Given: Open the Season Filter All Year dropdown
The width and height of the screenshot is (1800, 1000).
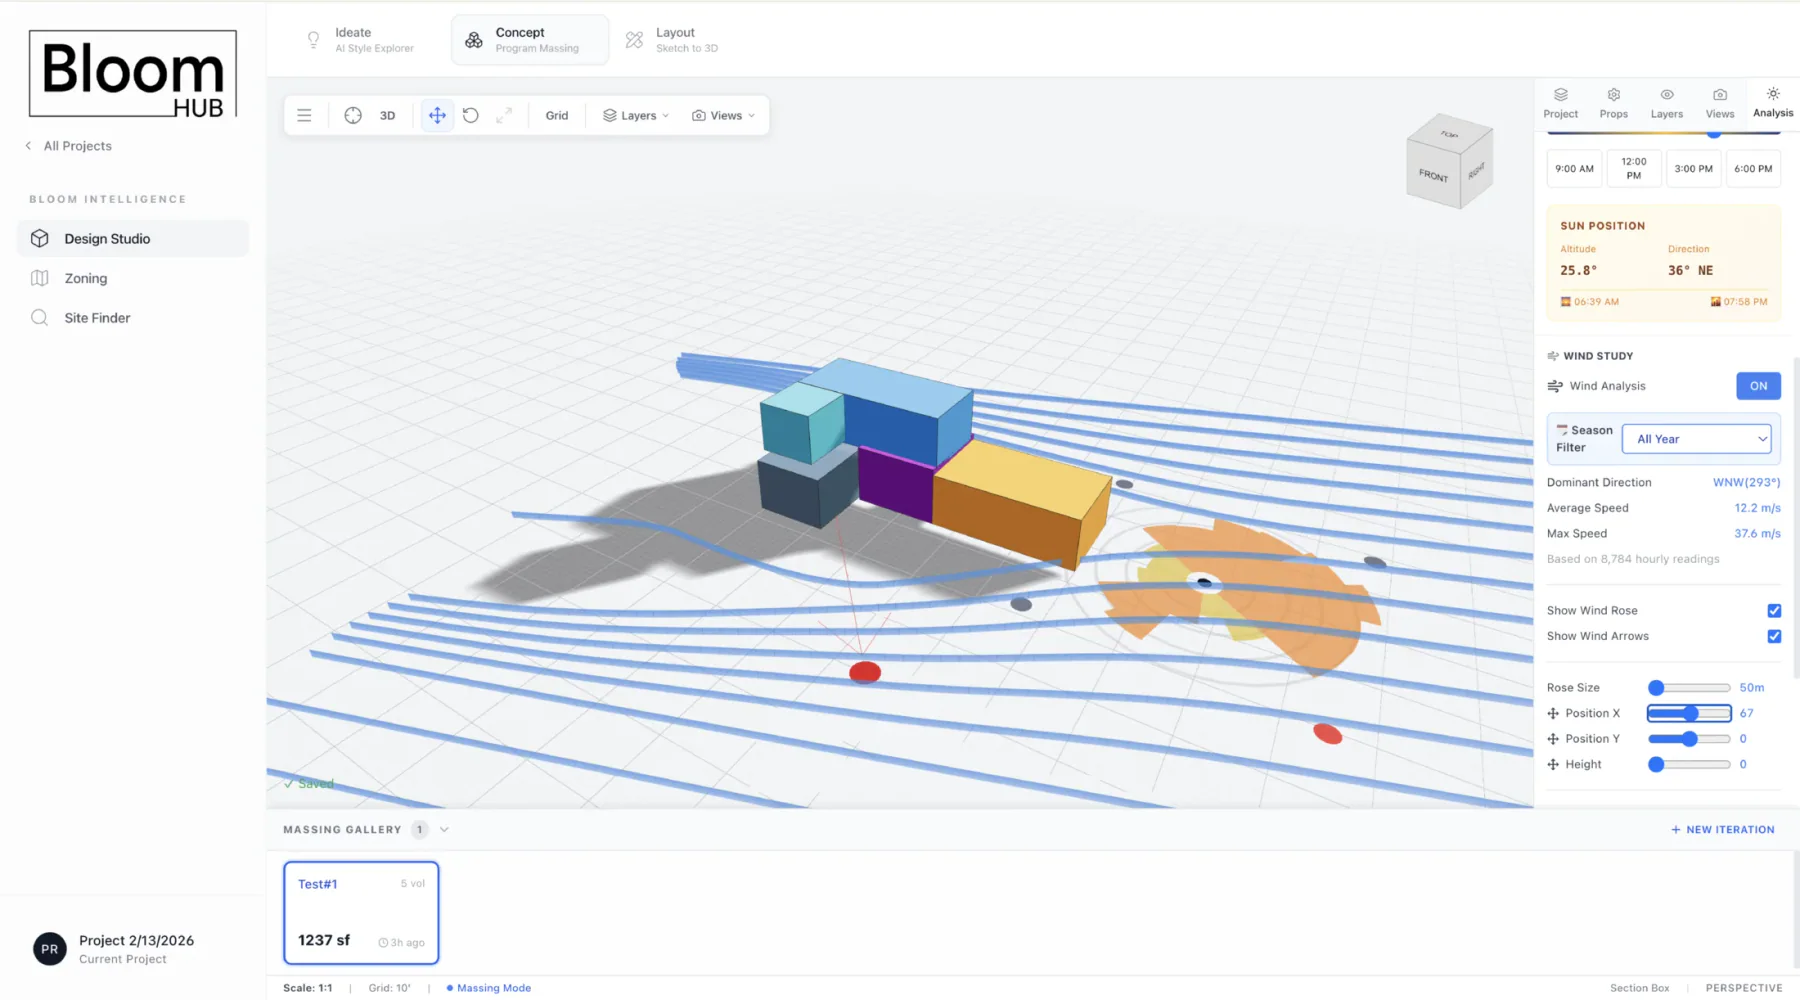Looking at the screenshot, I should coord(1696,438).
